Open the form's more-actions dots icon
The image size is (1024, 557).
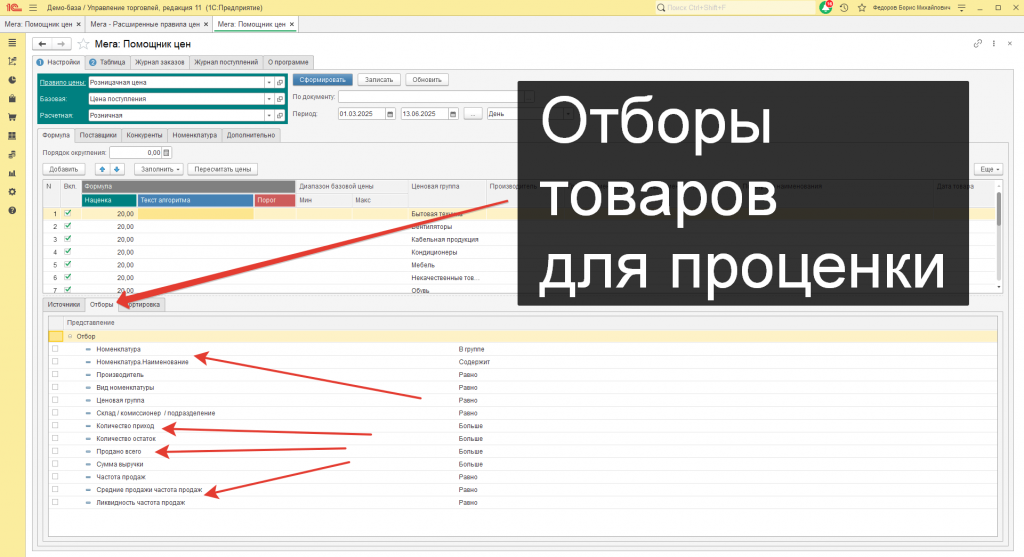994,44
